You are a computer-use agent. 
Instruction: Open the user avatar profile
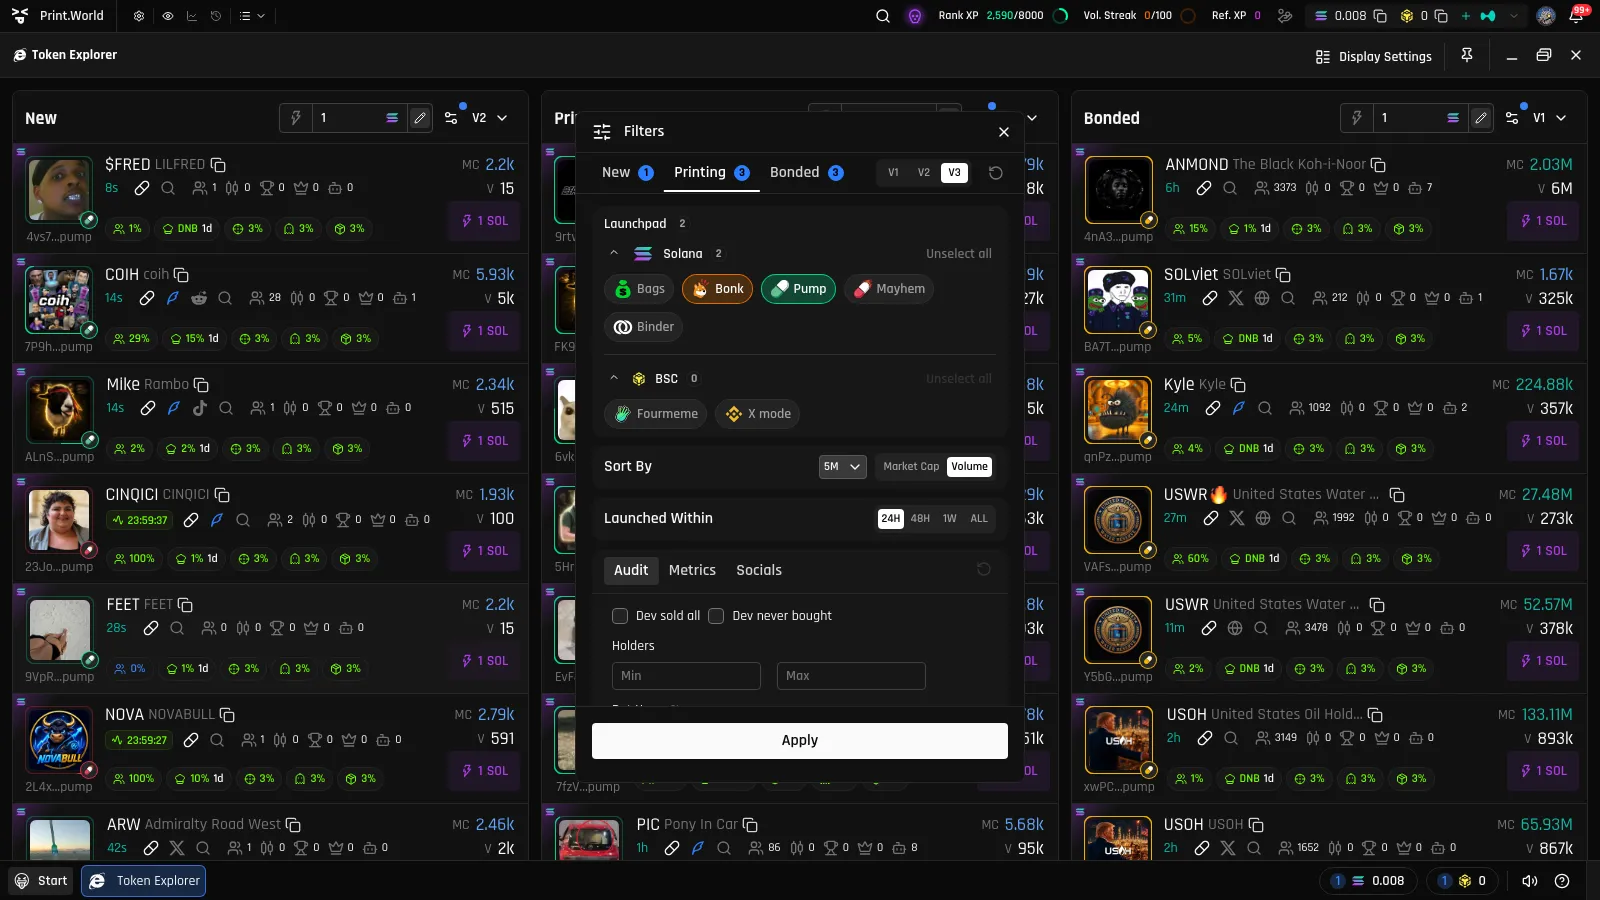tap(1546, 16)
